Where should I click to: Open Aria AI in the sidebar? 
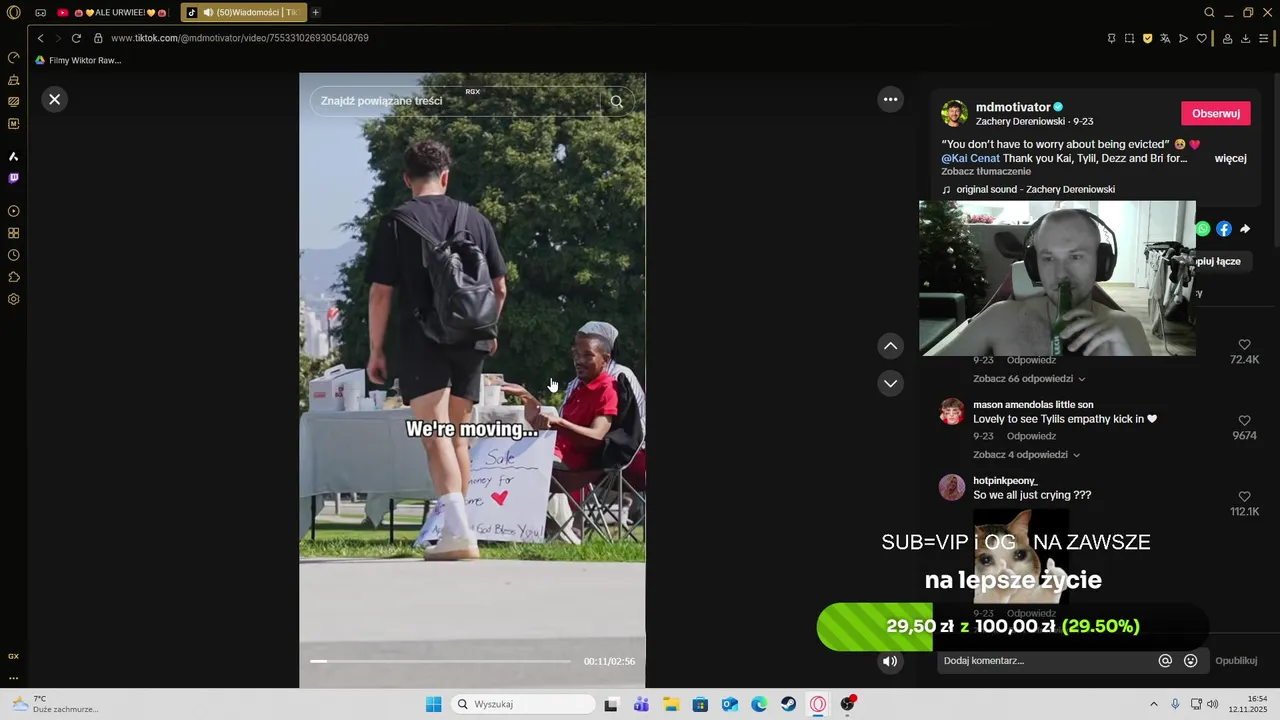coord(14,156)
